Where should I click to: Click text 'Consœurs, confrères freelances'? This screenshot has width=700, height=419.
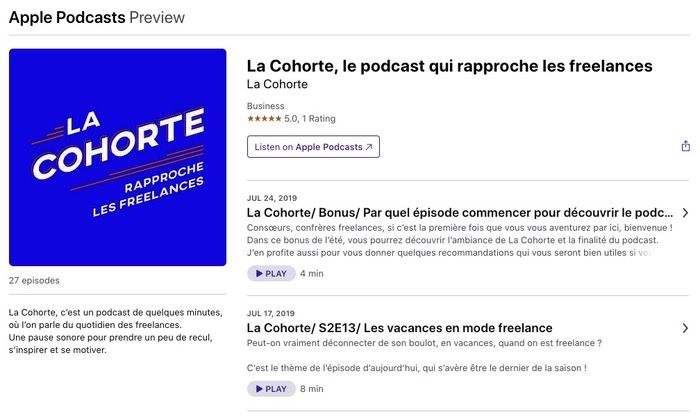315,228
